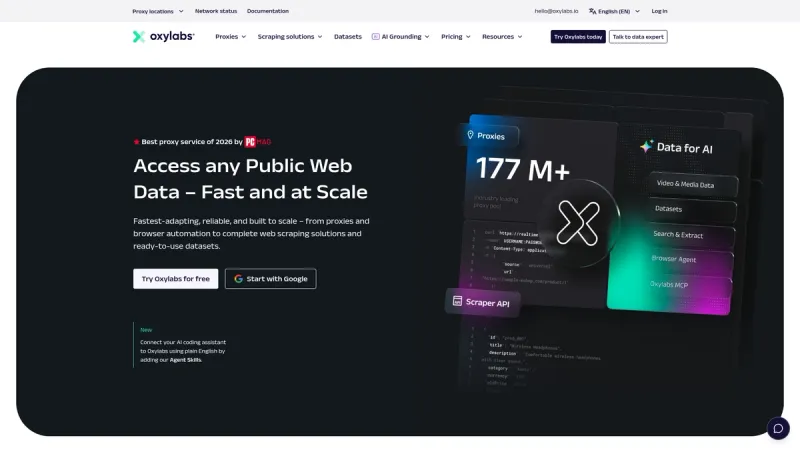Click the Search & Extract card

[691, 235]
